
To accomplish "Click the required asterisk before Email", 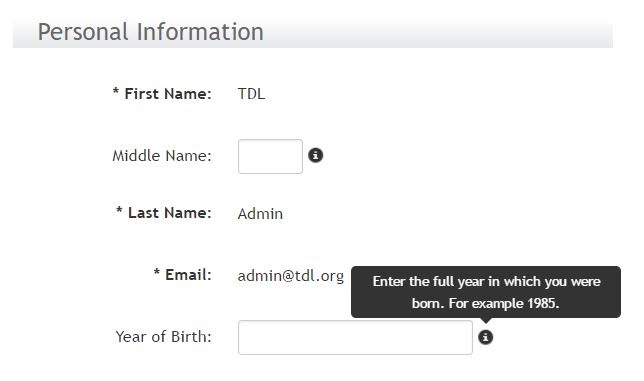I will point(156,272).
